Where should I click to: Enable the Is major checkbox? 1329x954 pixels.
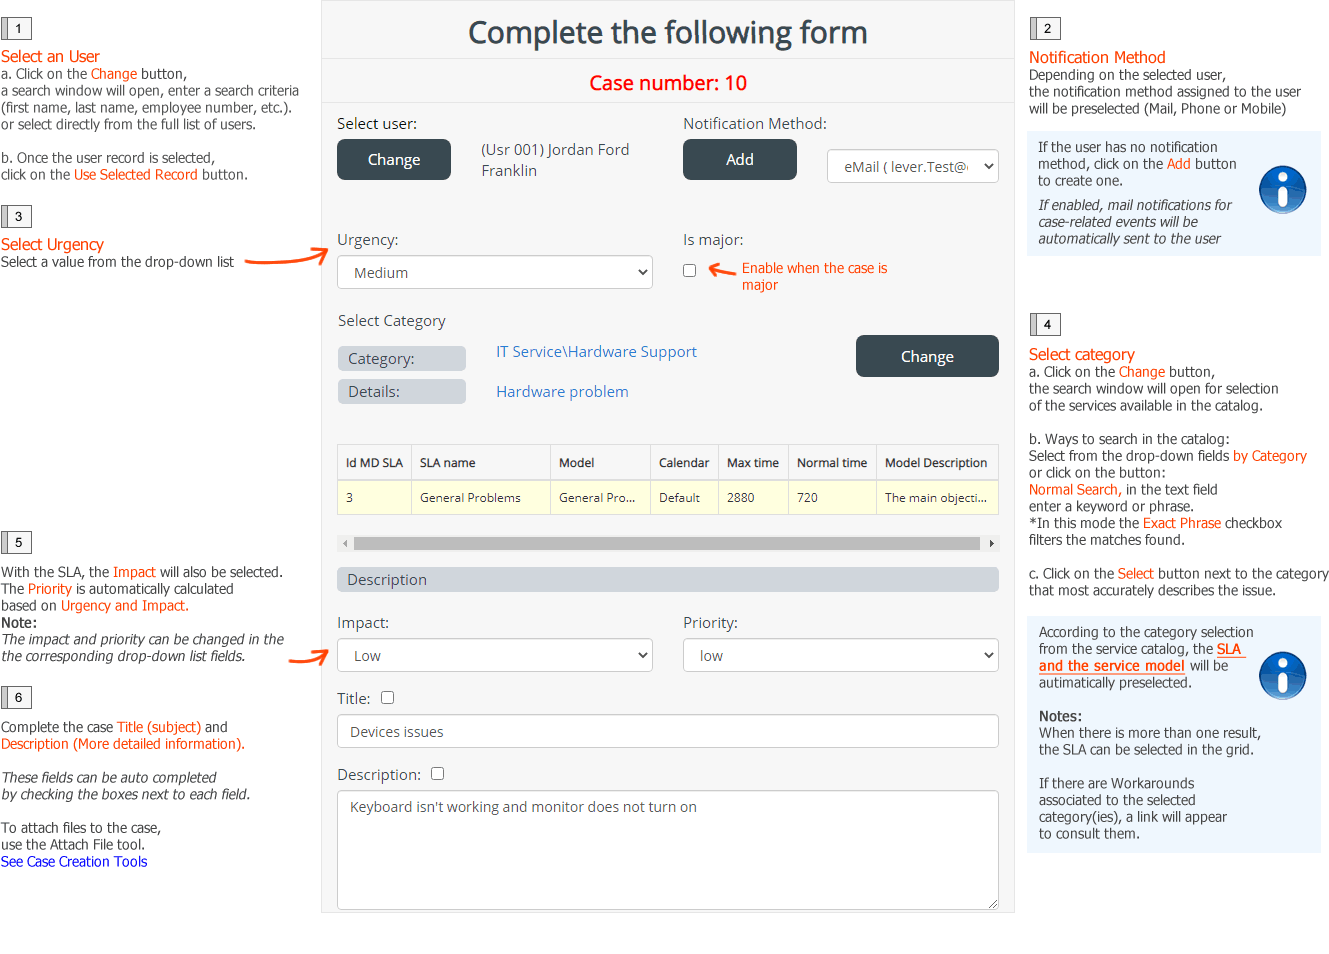[689, 270]
